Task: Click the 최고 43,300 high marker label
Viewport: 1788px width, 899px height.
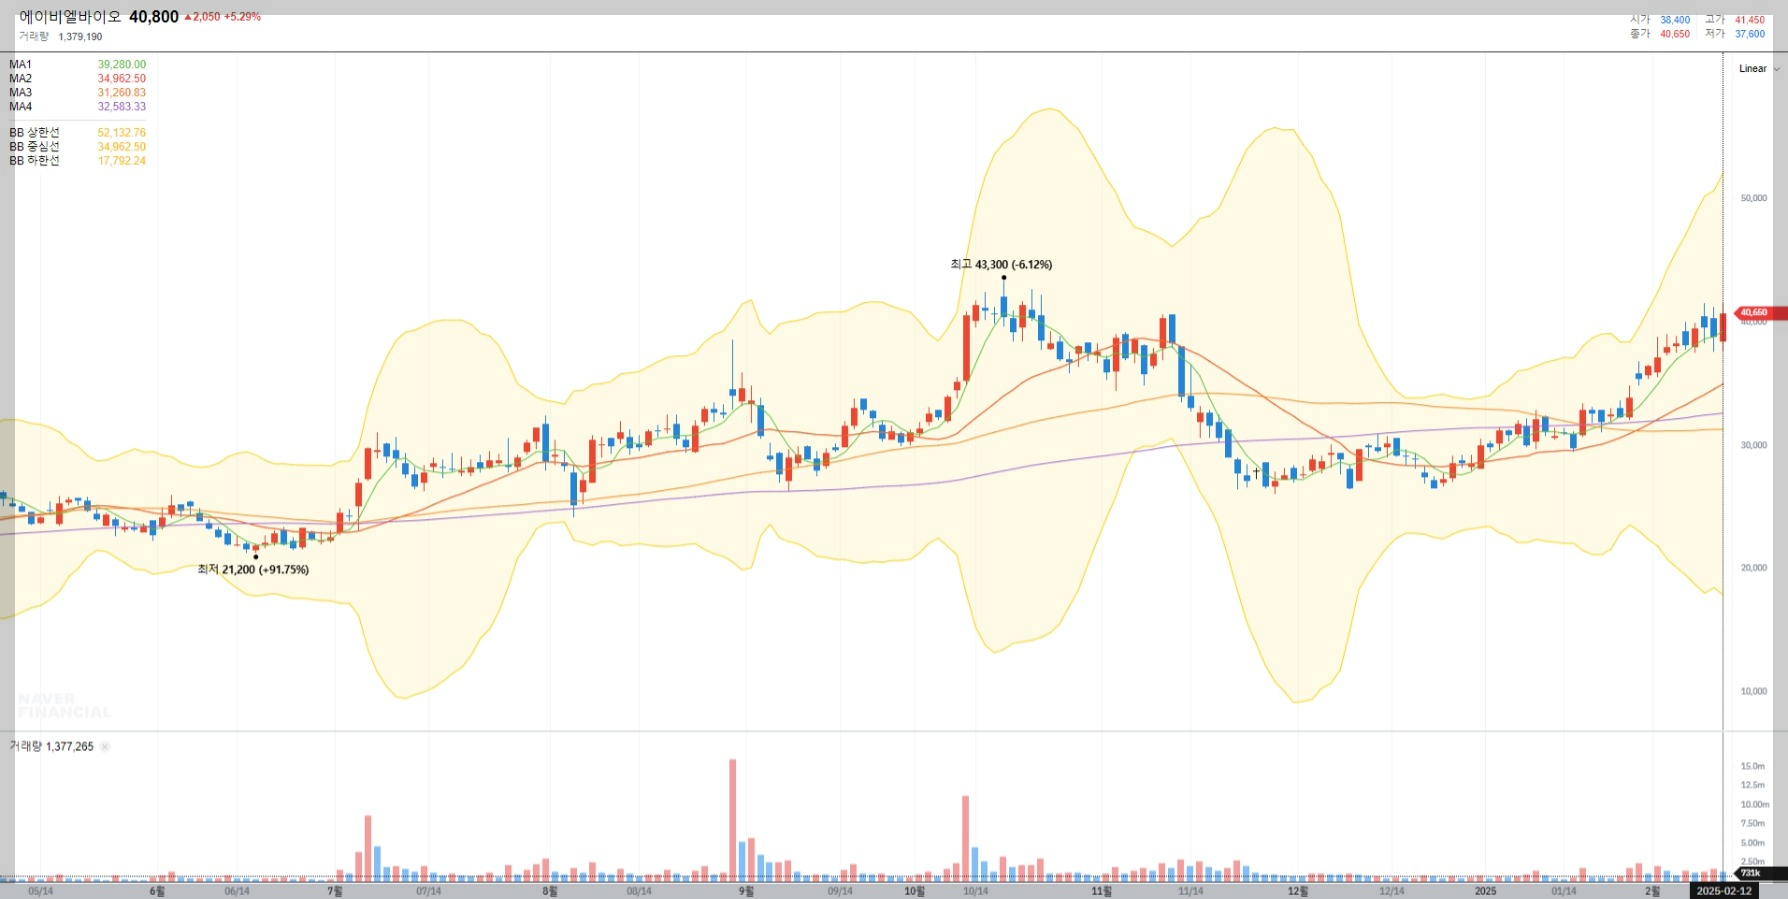Action: [1001, 265]
